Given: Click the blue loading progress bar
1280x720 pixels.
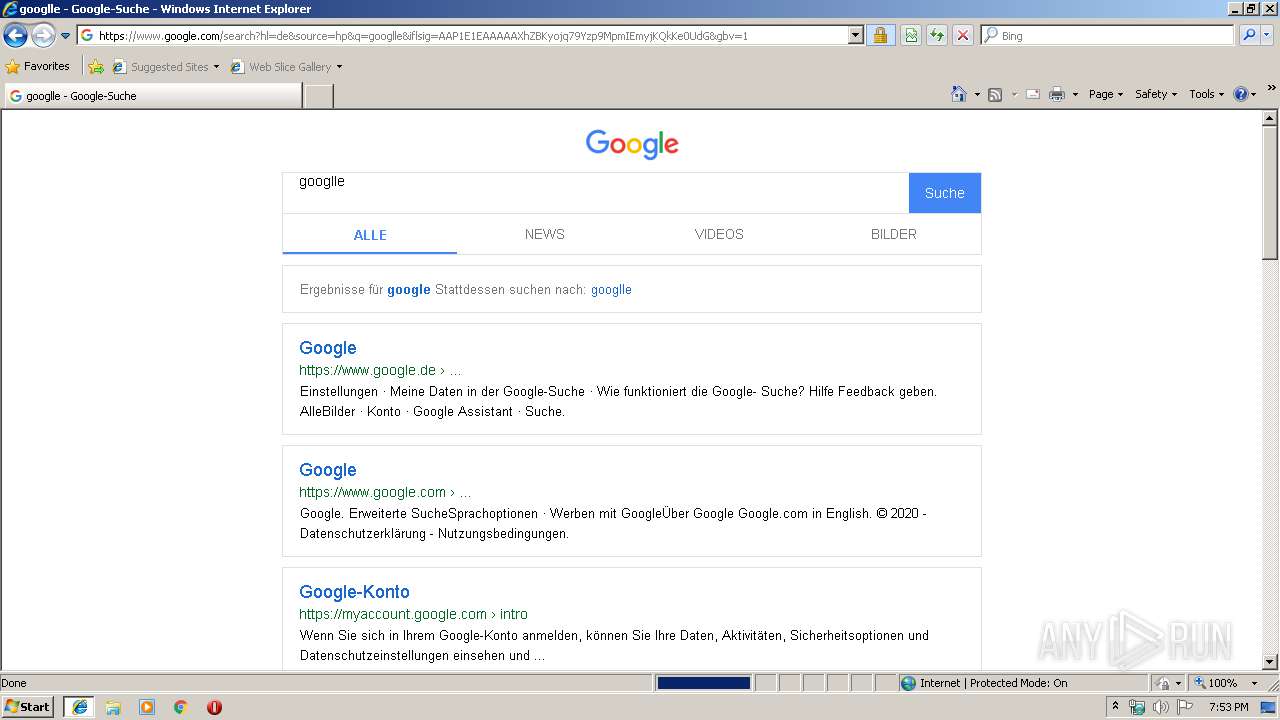Looking at the screenshot, I should click(x=703, y=683).
